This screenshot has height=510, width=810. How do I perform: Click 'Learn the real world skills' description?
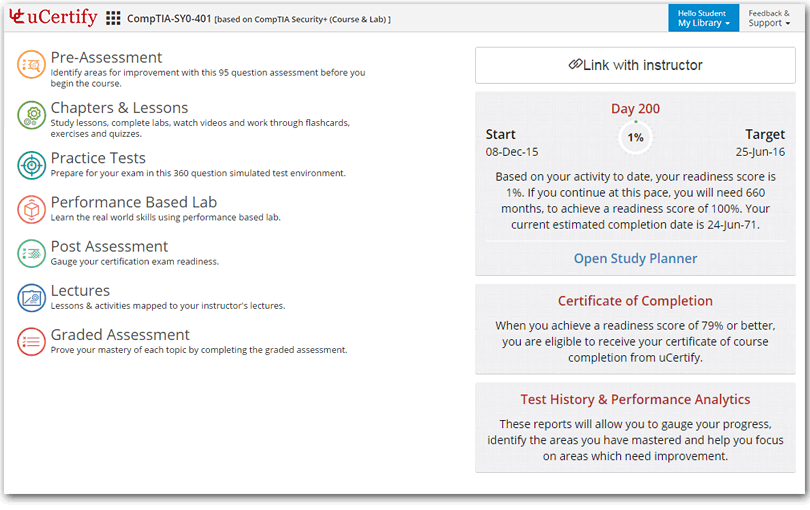coord(165,218)
